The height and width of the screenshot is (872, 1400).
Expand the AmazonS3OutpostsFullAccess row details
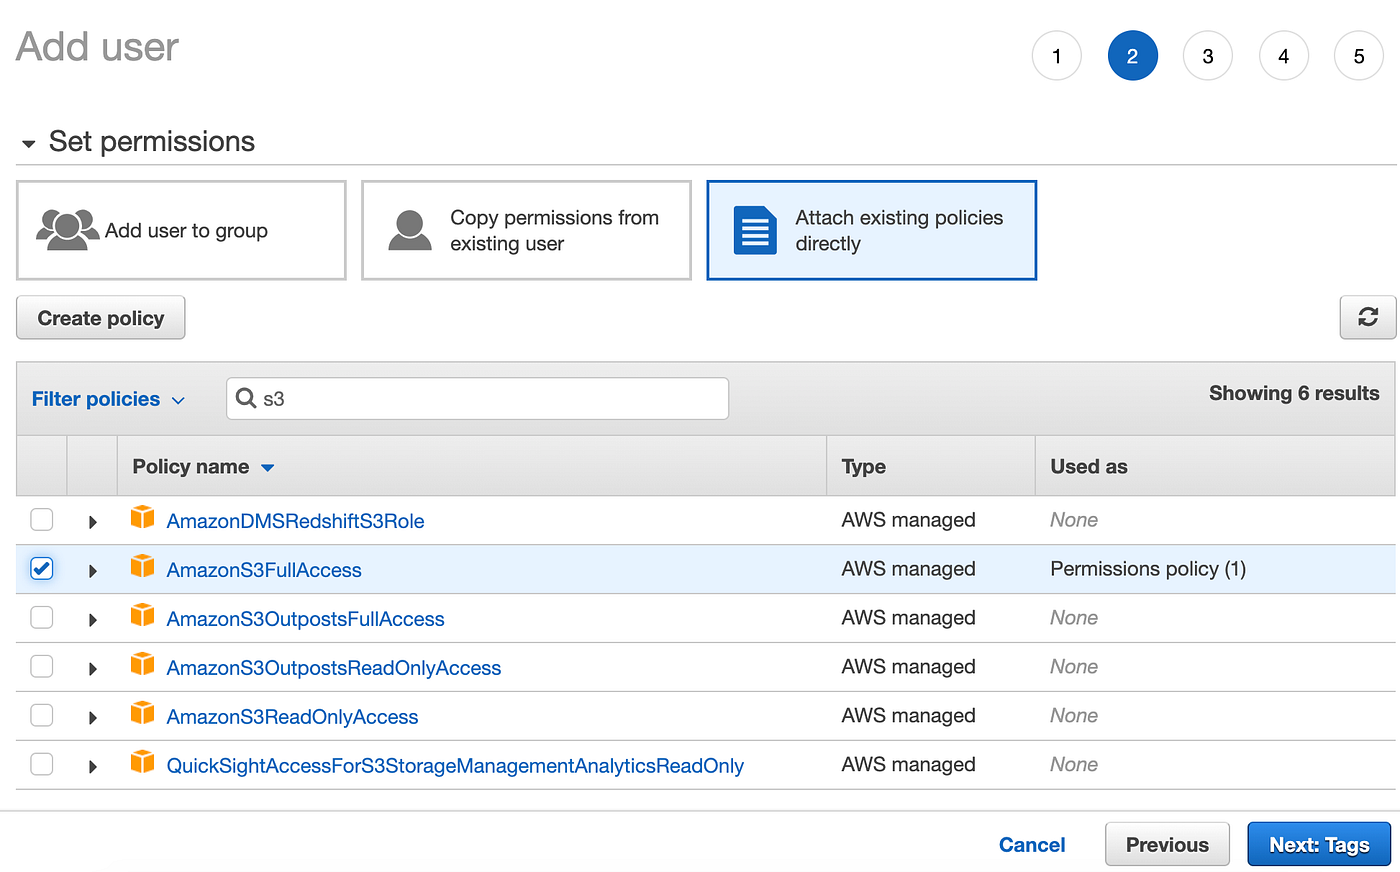tap(93, 620)
